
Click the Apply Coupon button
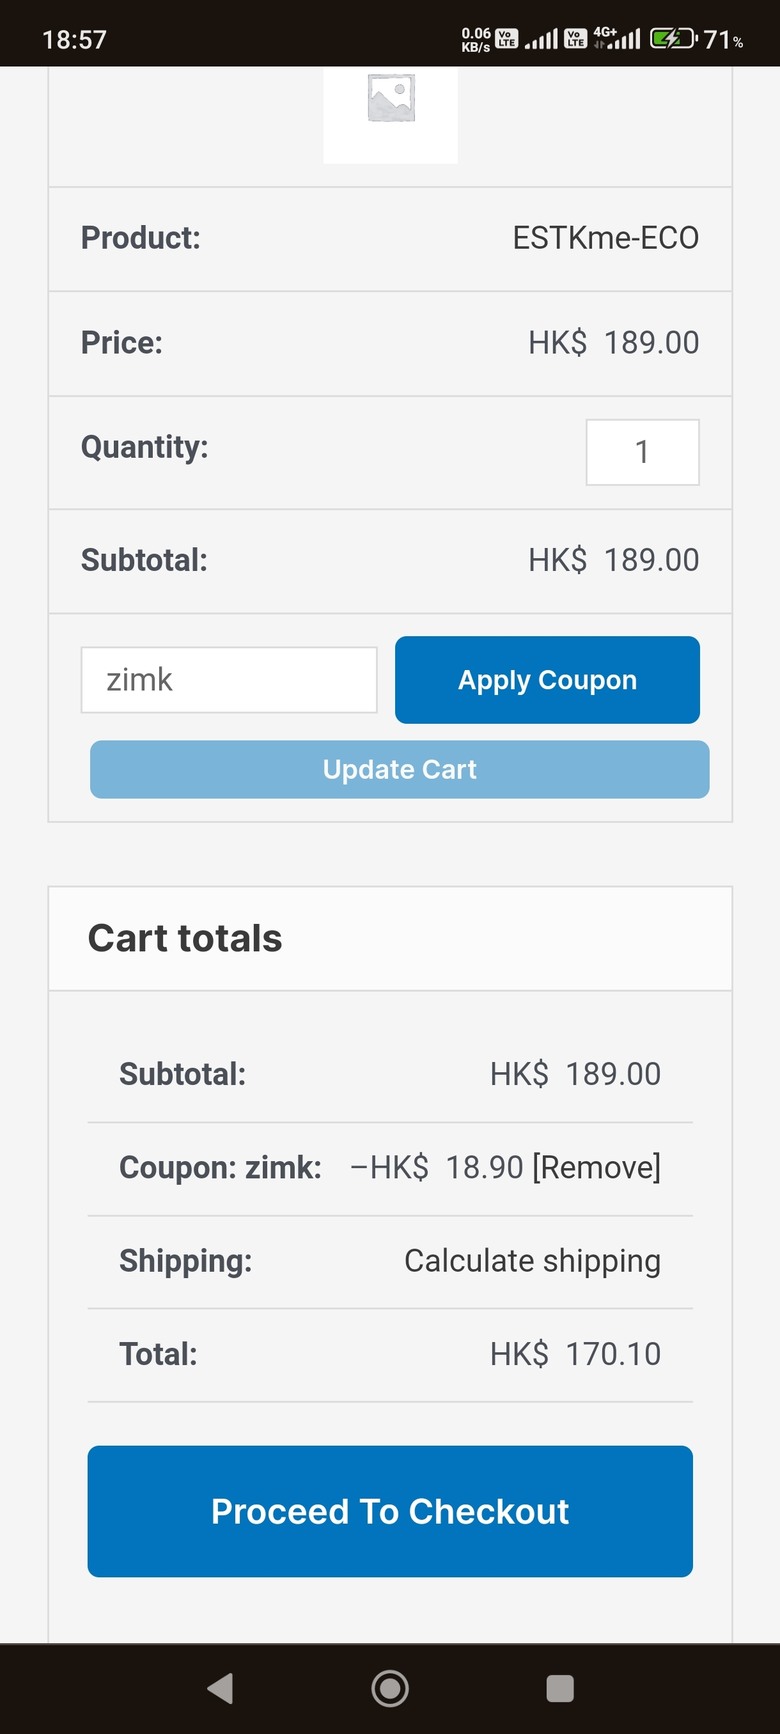547,680
